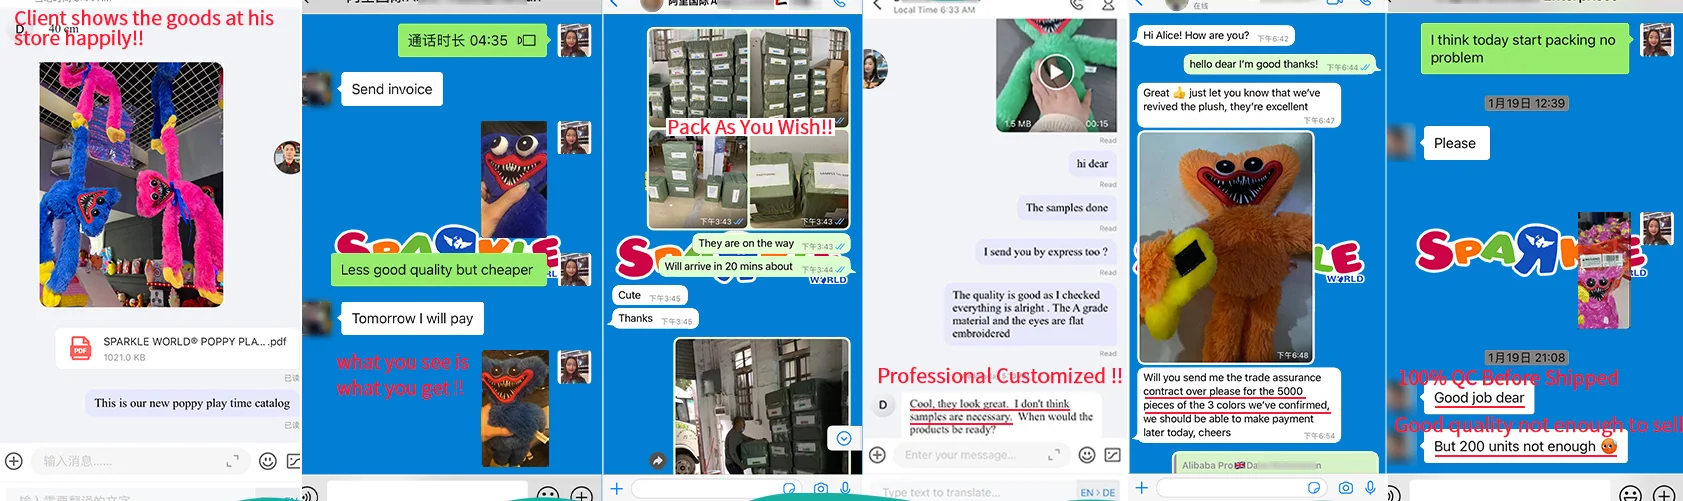
Task: Play the green plush toy video
Action: point(1055,72)
